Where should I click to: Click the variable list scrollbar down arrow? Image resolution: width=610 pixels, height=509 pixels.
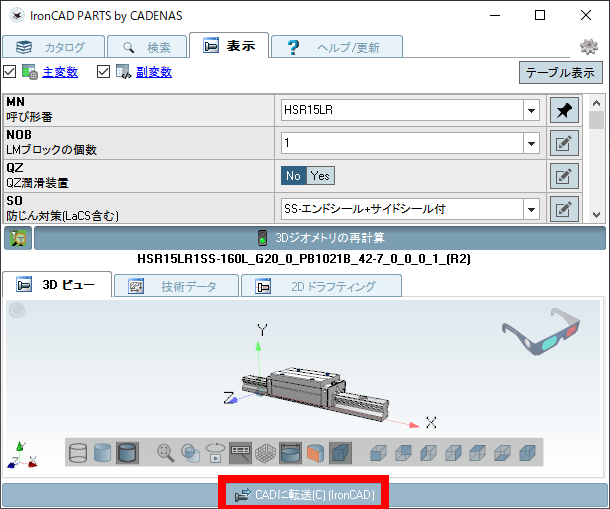coord(596,214)
